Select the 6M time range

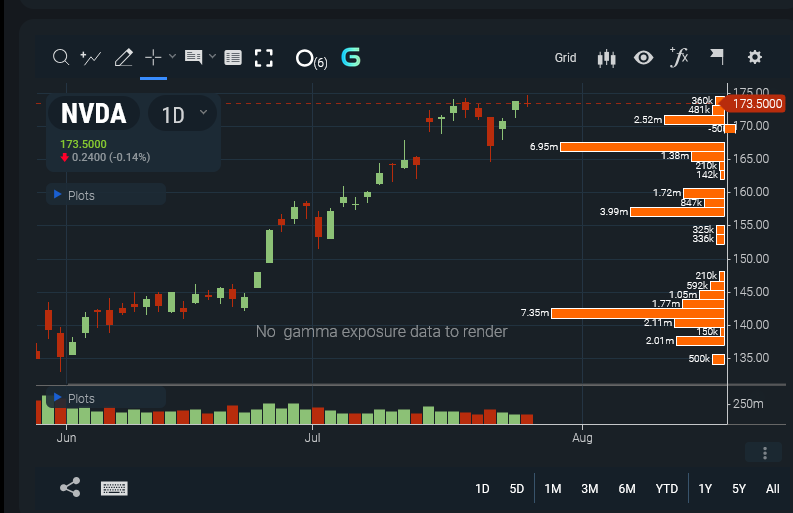627,489
